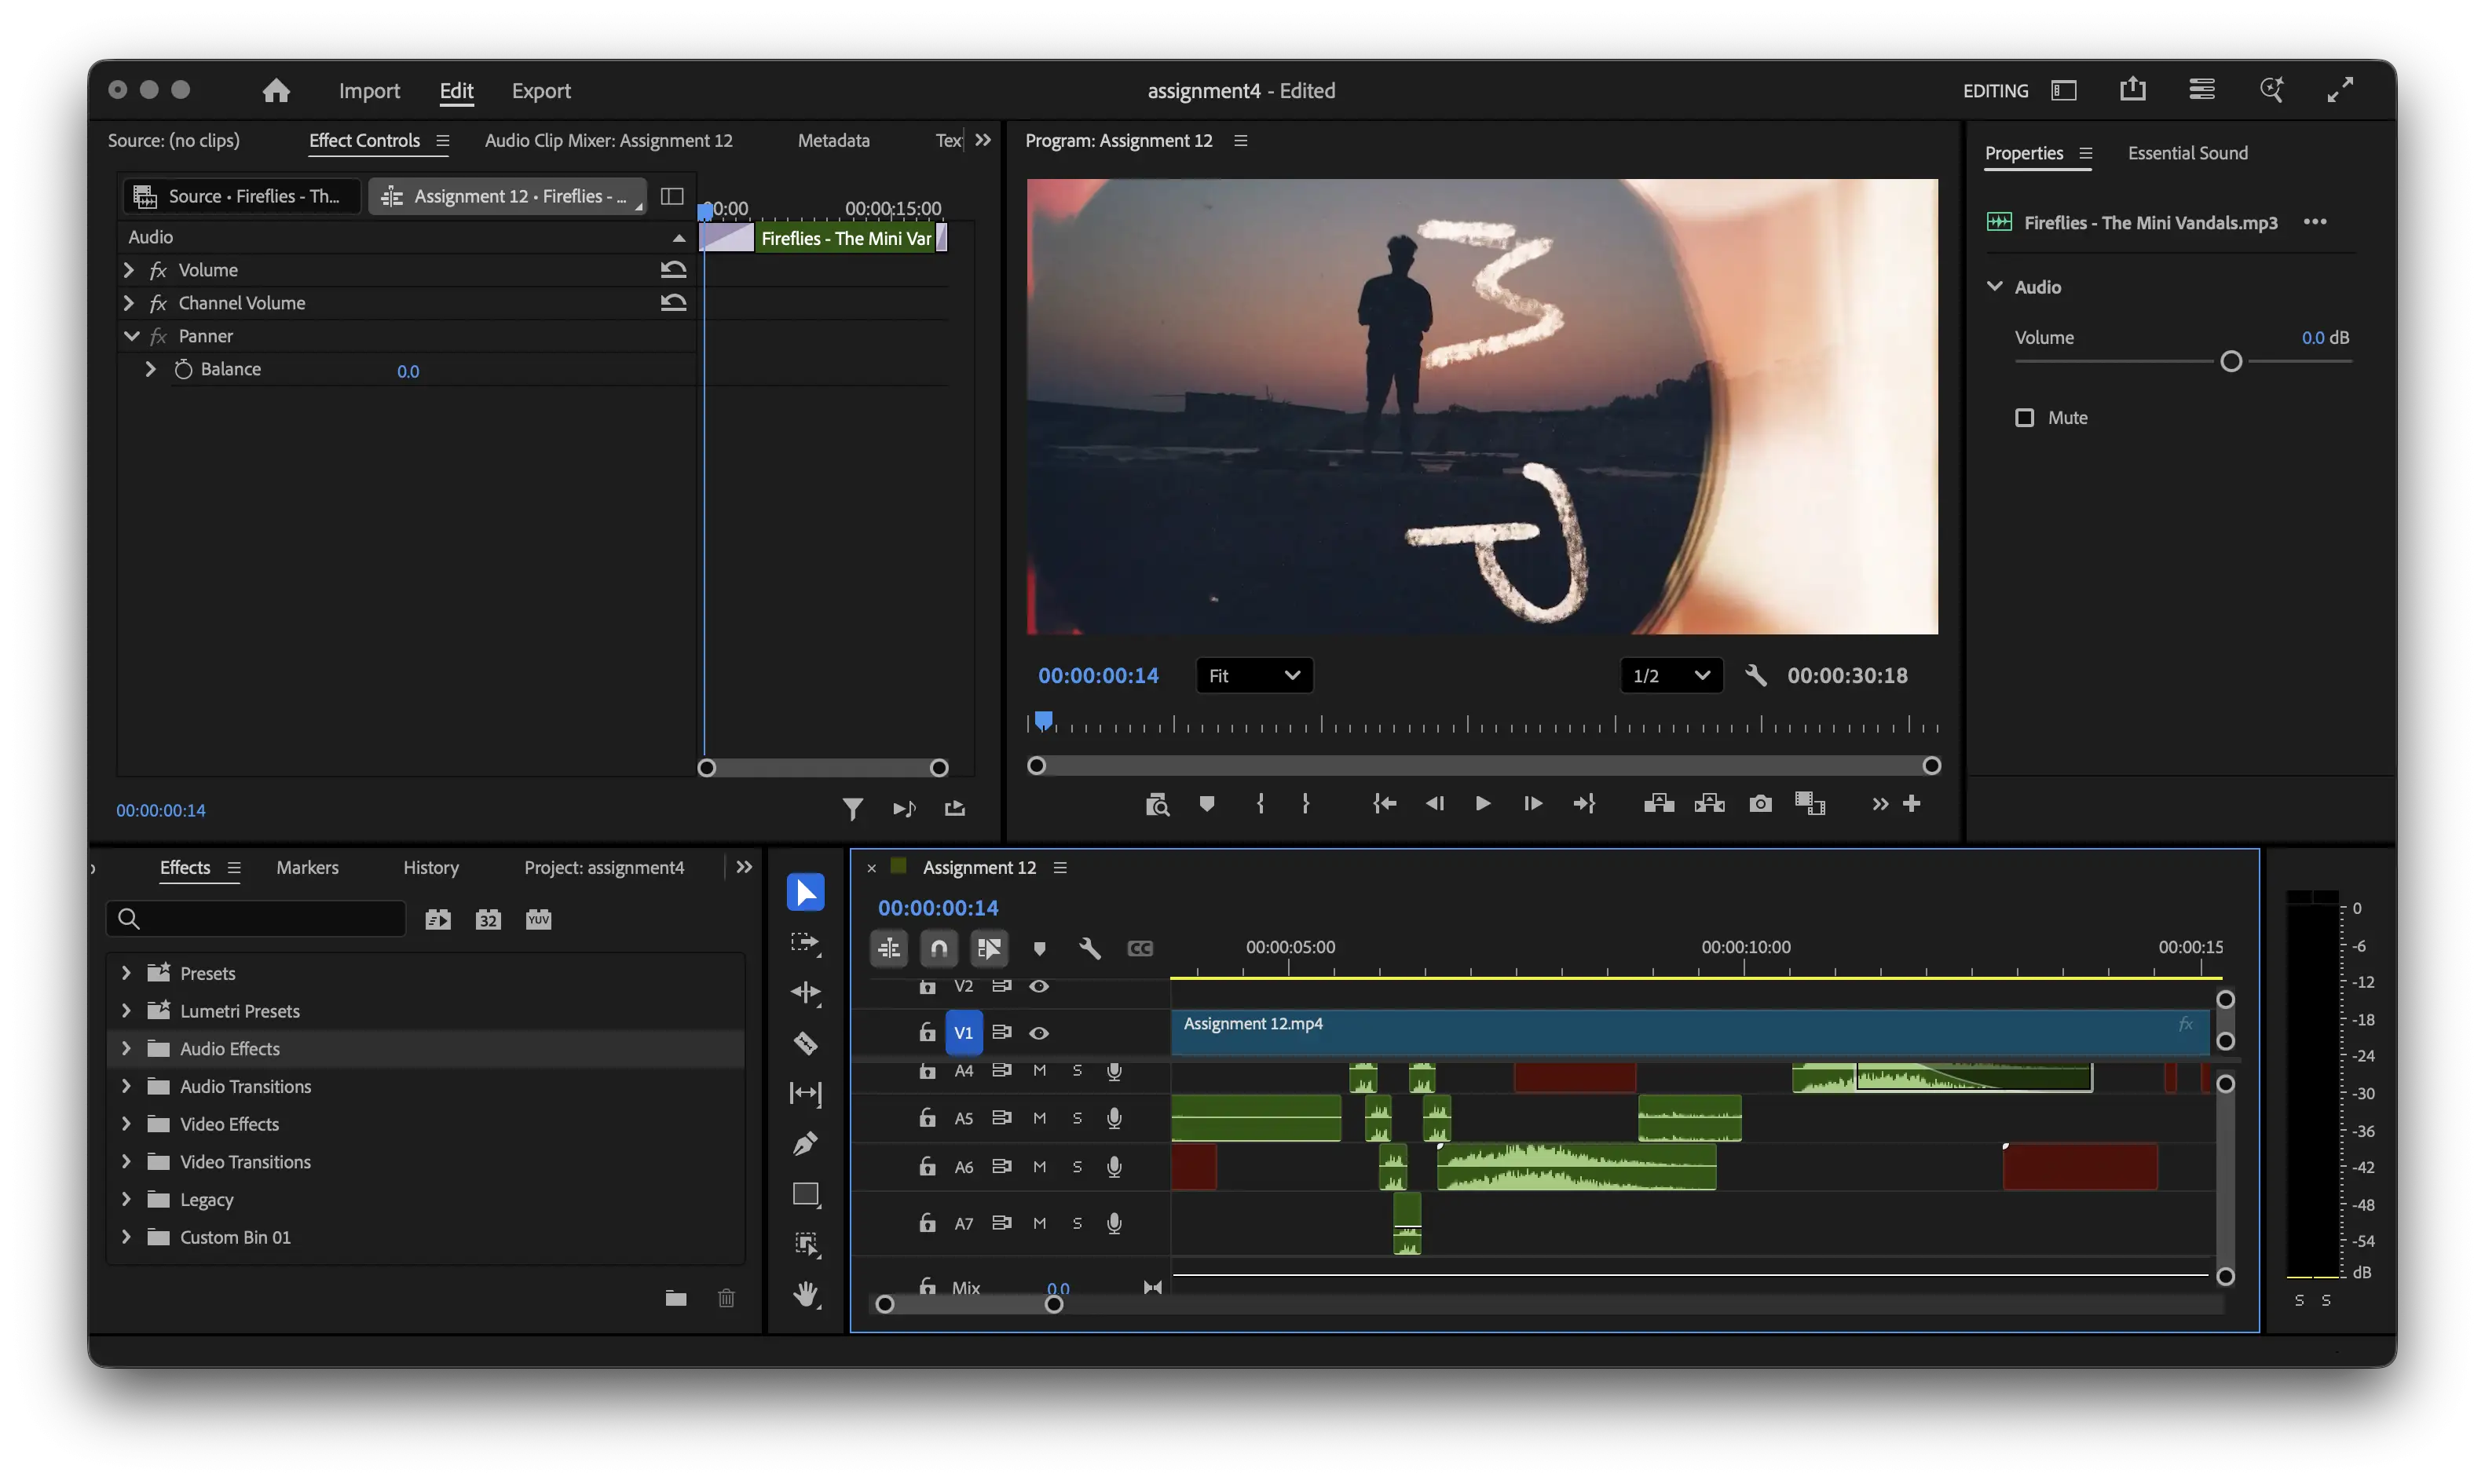Toggle V1 track output eye icon
2485x1484 pixels.
pyautogui.click(x=1039, y=1033)
